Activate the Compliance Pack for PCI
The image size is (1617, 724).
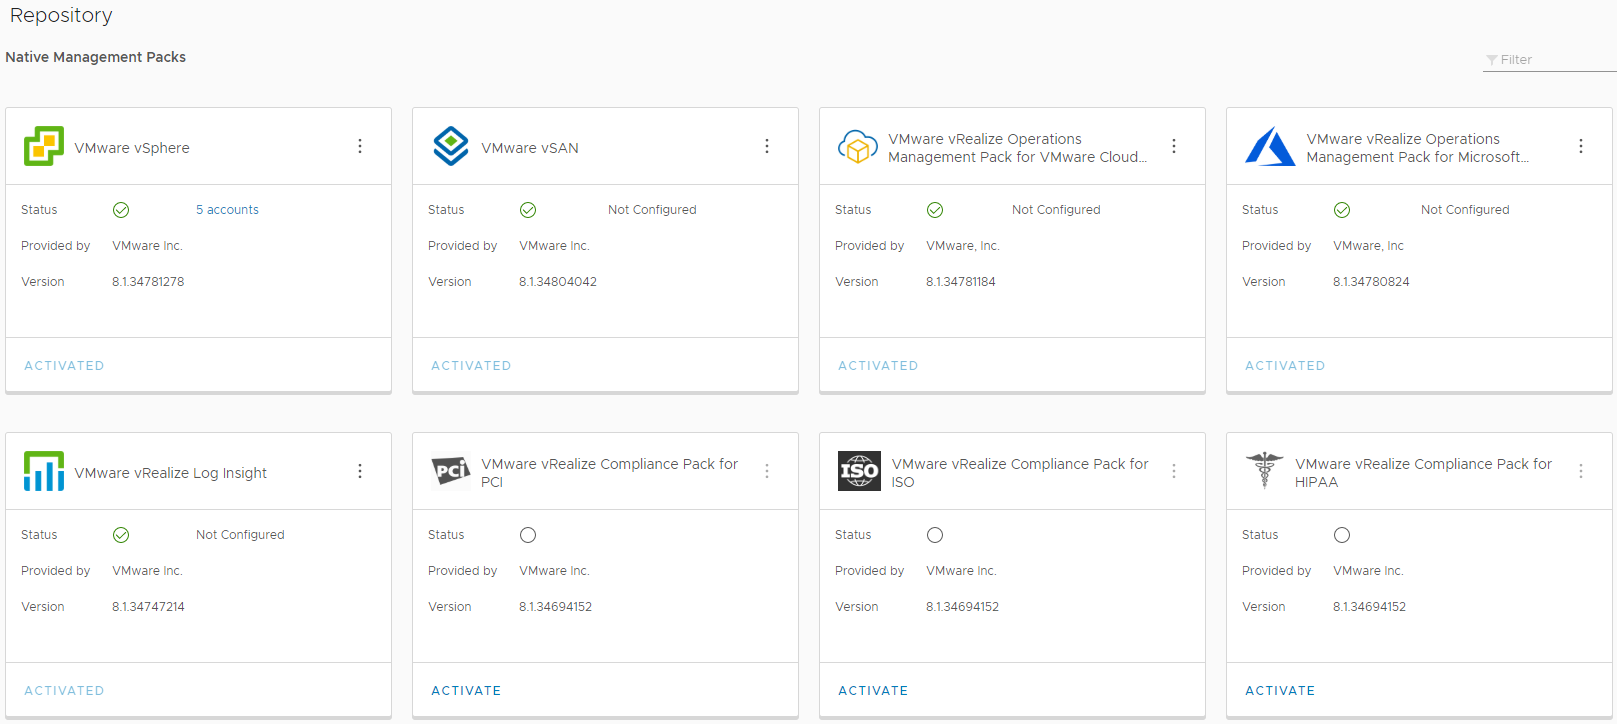click(x=466, y=691)
